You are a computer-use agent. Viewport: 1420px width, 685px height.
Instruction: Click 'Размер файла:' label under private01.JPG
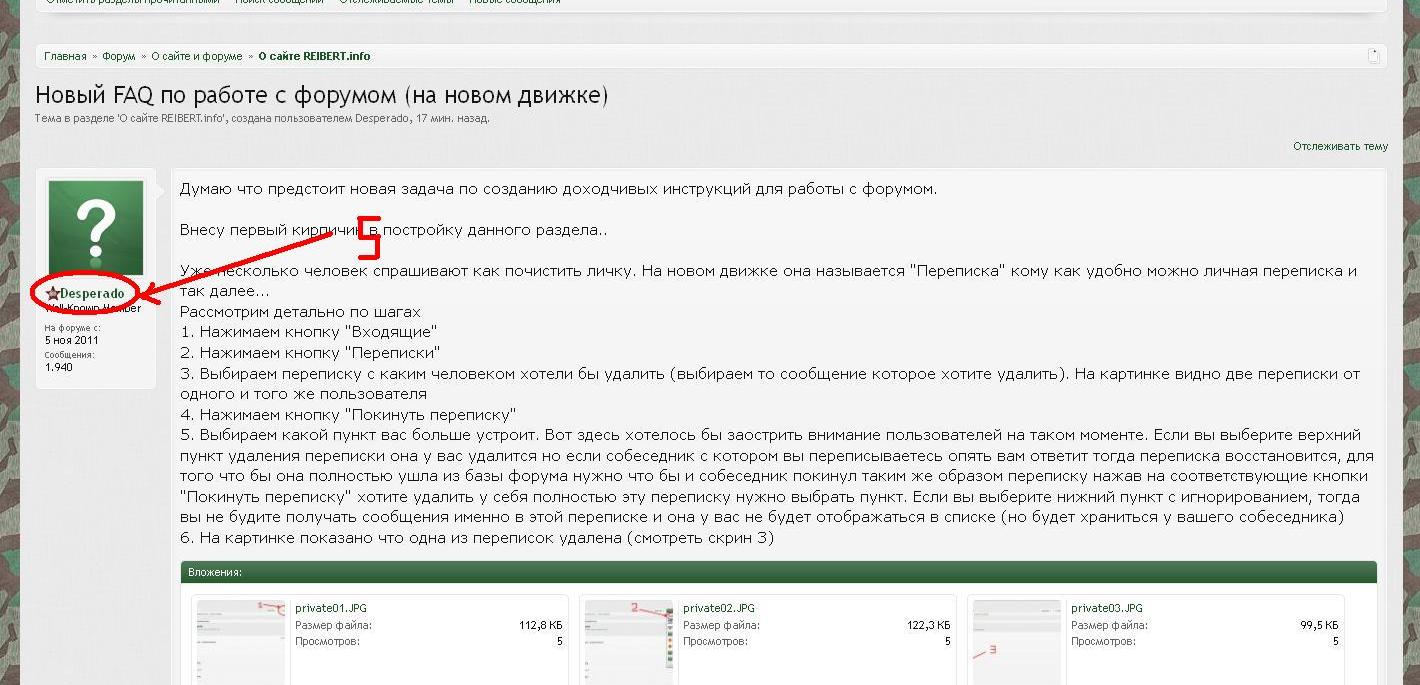(333, 625)
